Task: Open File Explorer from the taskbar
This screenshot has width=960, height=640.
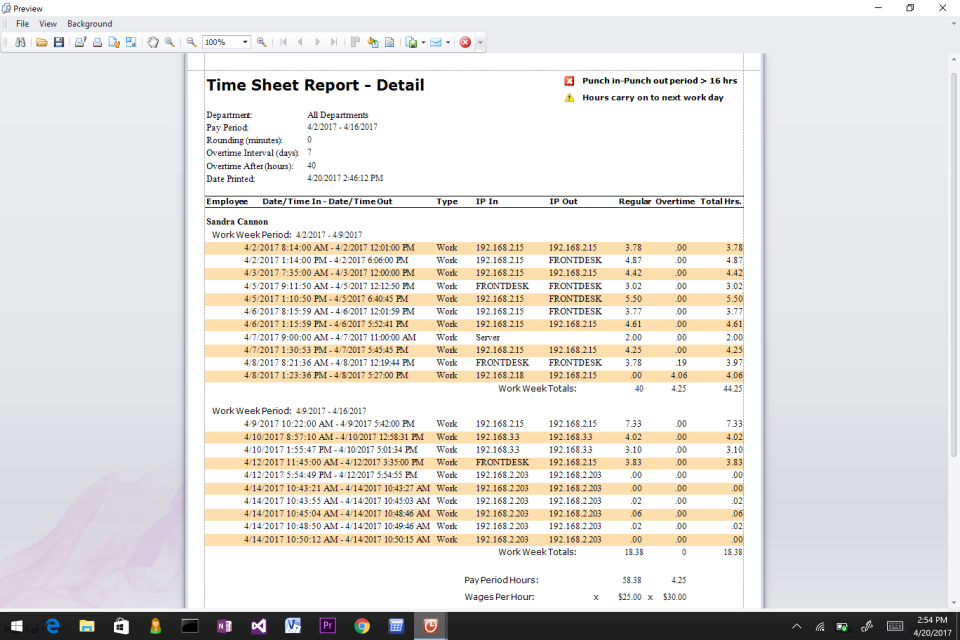Action: coord(87,626)
